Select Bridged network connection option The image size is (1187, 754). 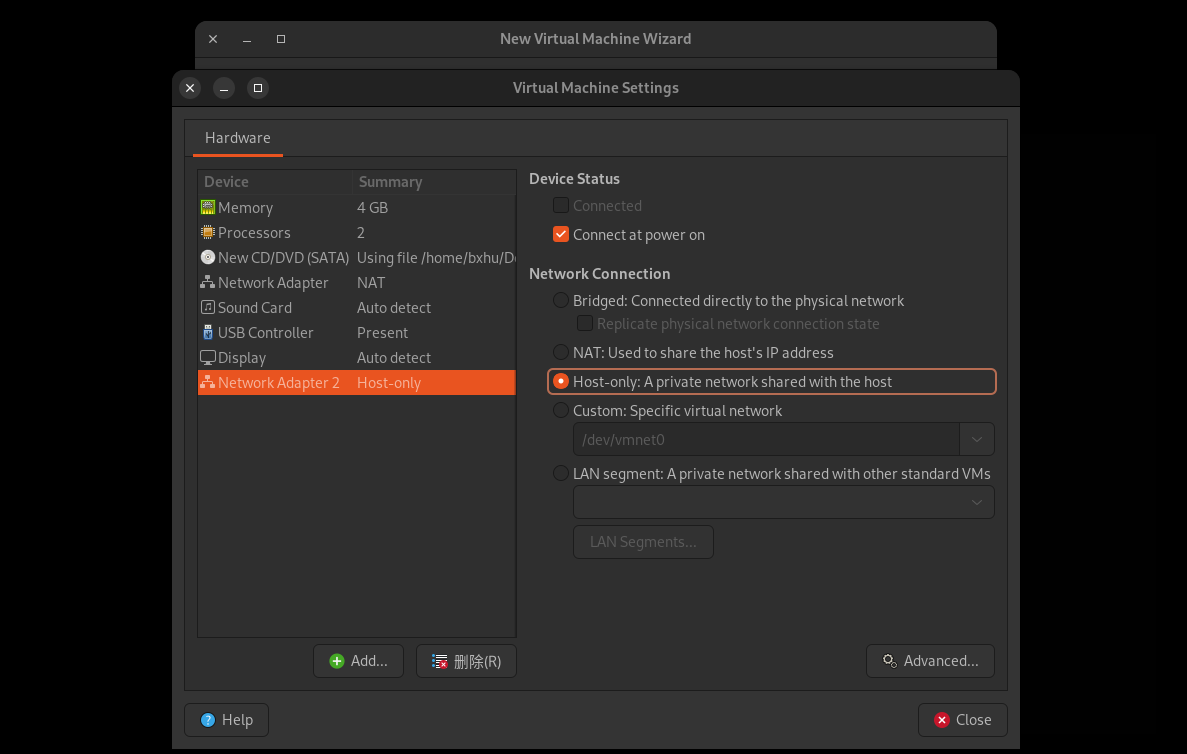coord(561,301)
